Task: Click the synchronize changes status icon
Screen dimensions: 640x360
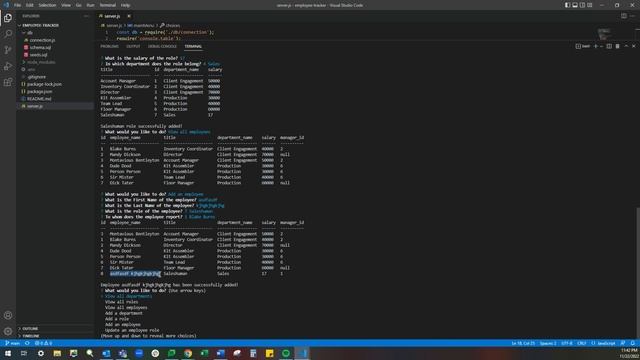Action: [27, 343]
